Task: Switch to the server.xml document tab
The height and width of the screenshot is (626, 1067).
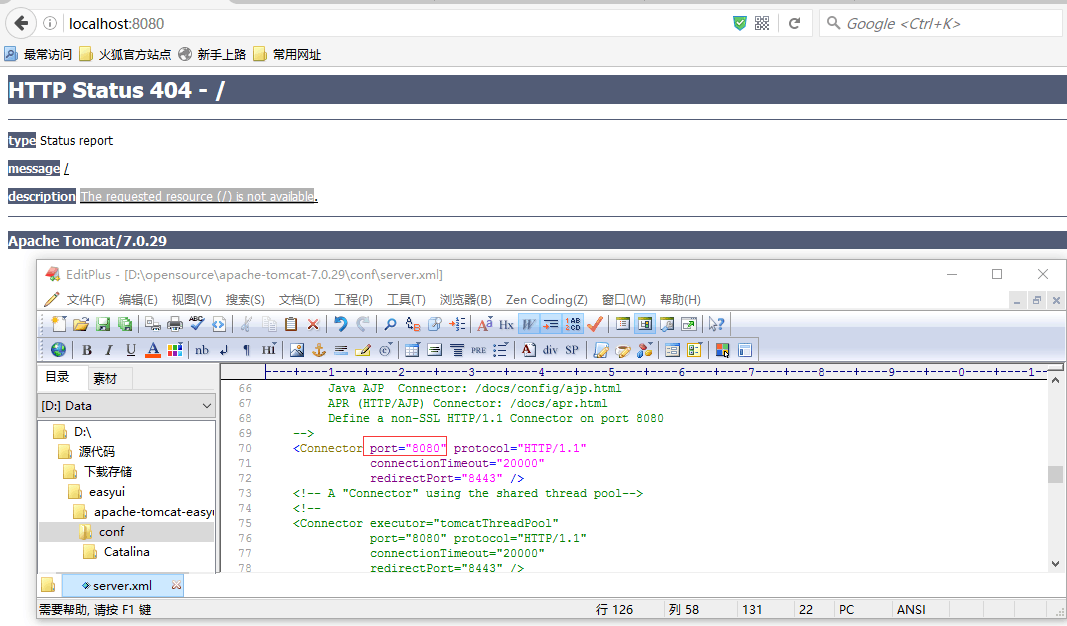Action: coord(122,585)
